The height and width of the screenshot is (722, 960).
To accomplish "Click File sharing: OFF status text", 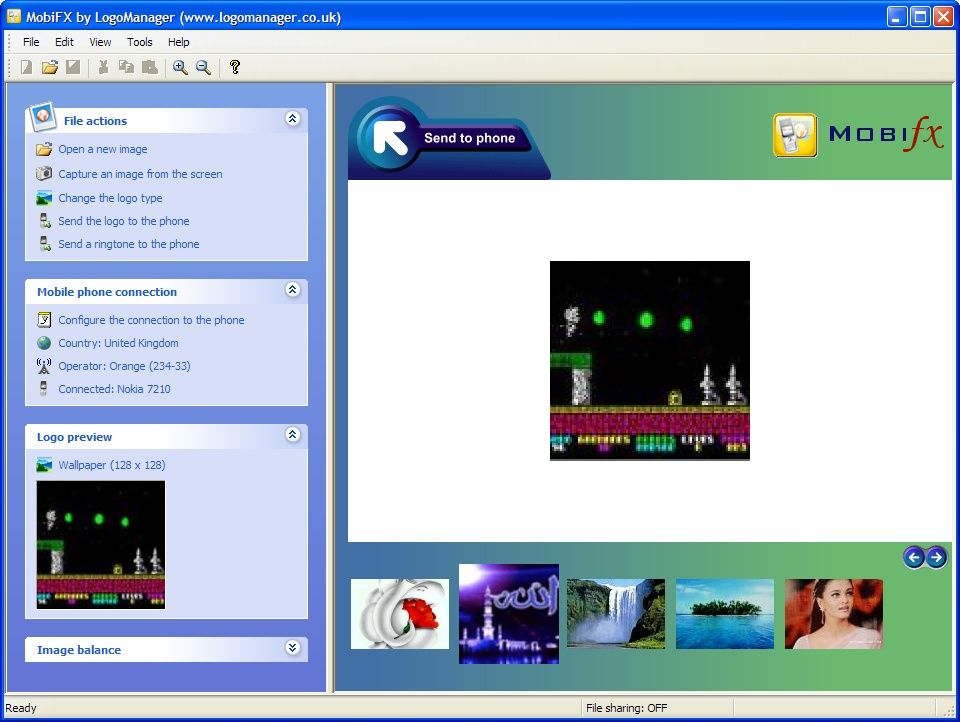I will tap(626, 708).
